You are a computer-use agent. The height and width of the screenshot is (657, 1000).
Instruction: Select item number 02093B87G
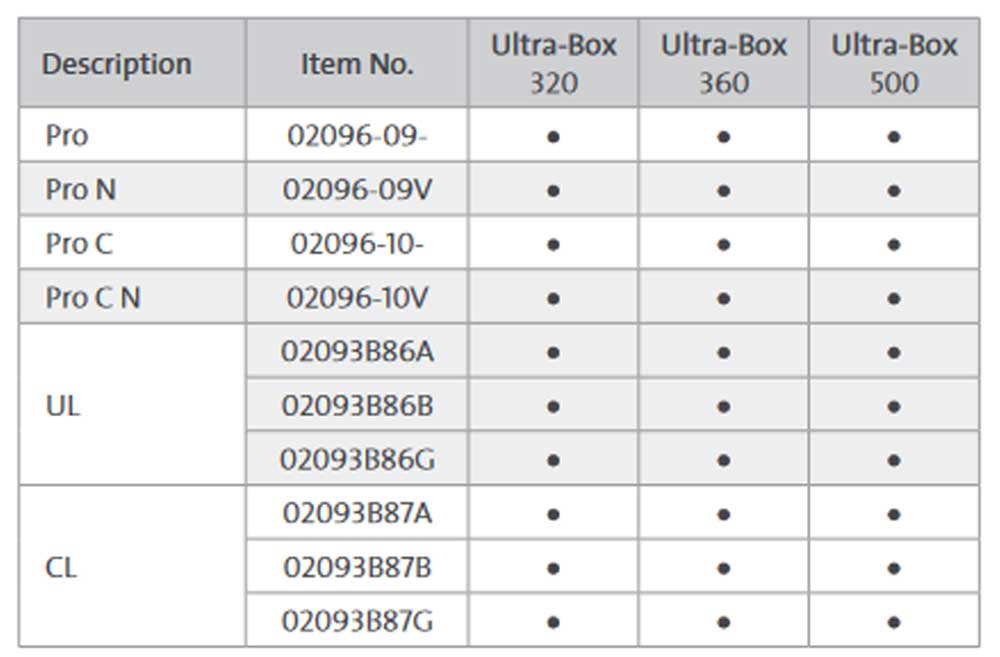(357, 622)
